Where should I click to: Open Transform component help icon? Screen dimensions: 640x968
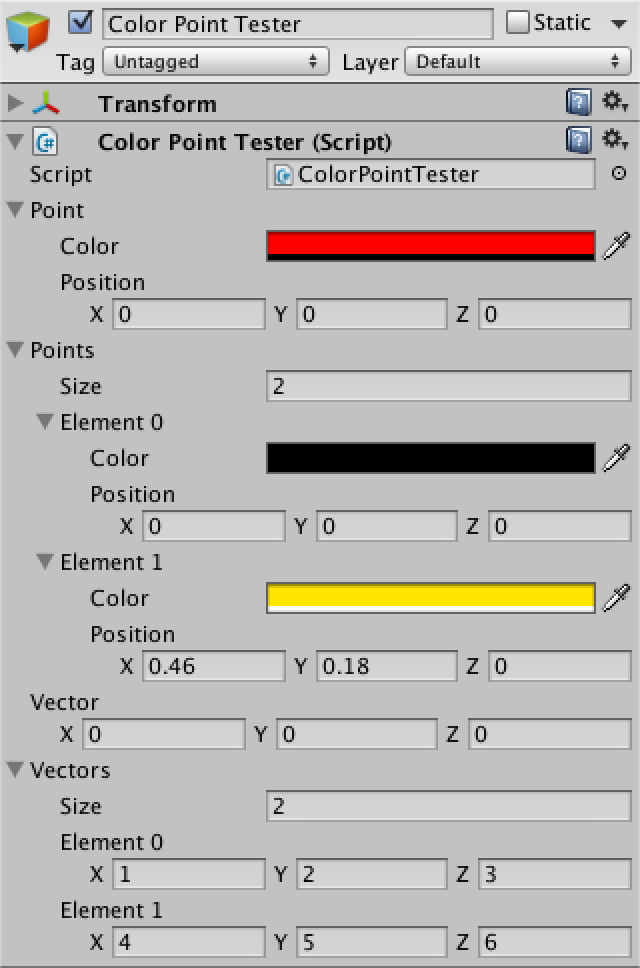pos(578,102)
